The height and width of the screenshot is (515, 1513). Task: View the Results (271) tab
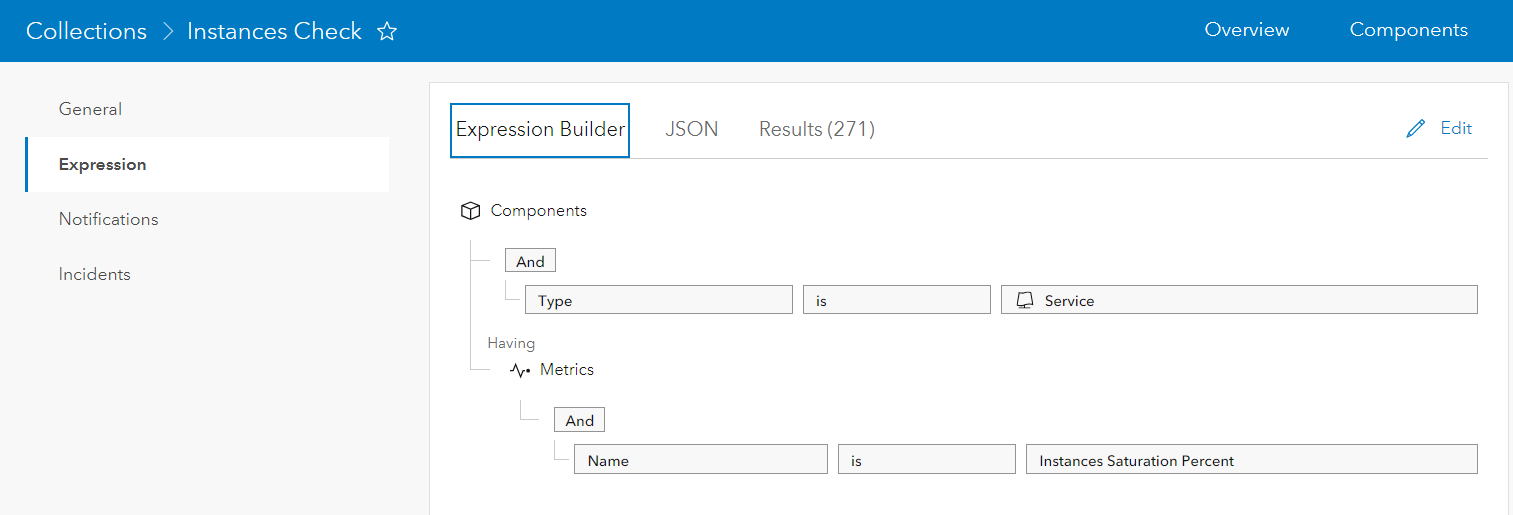click(x=816, y=129)
